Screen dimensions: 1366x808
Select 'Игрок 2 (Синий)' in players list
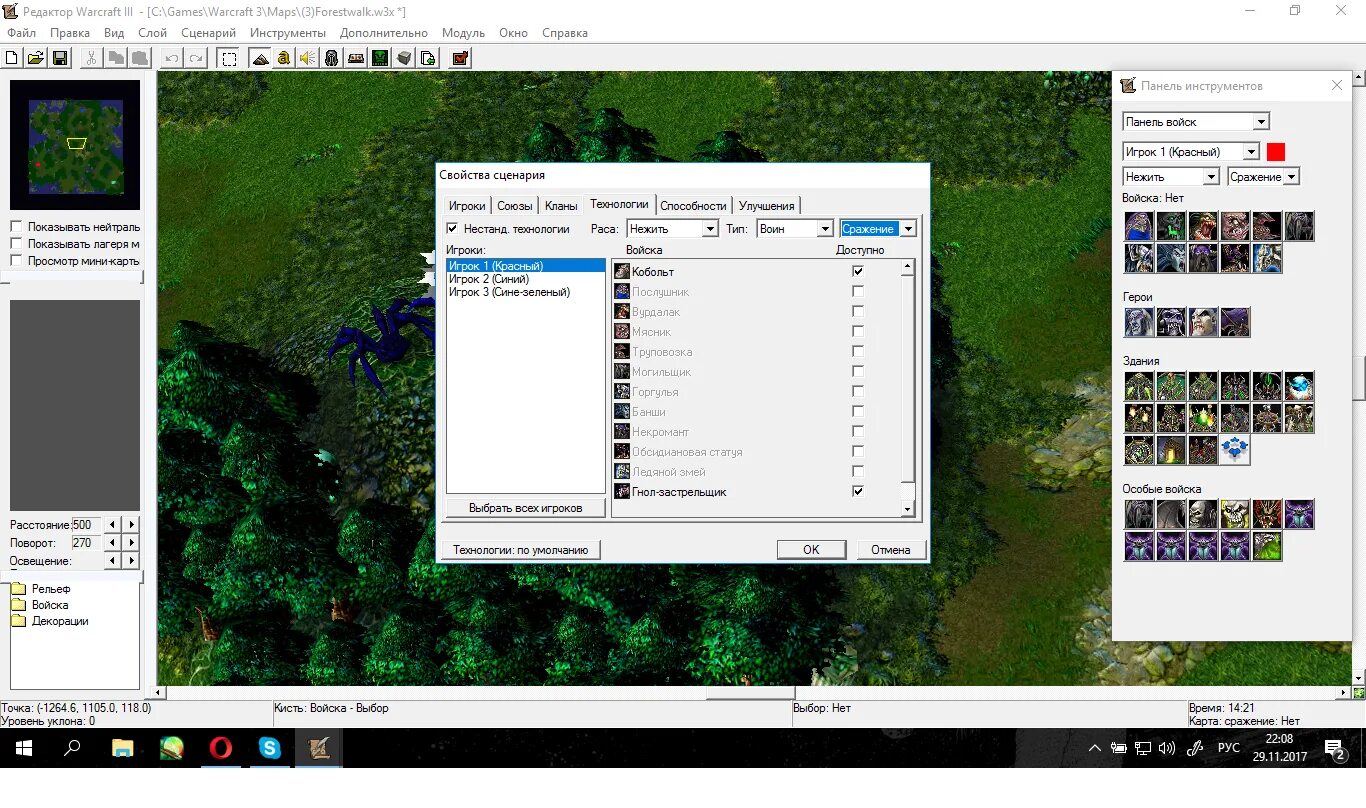525,279
